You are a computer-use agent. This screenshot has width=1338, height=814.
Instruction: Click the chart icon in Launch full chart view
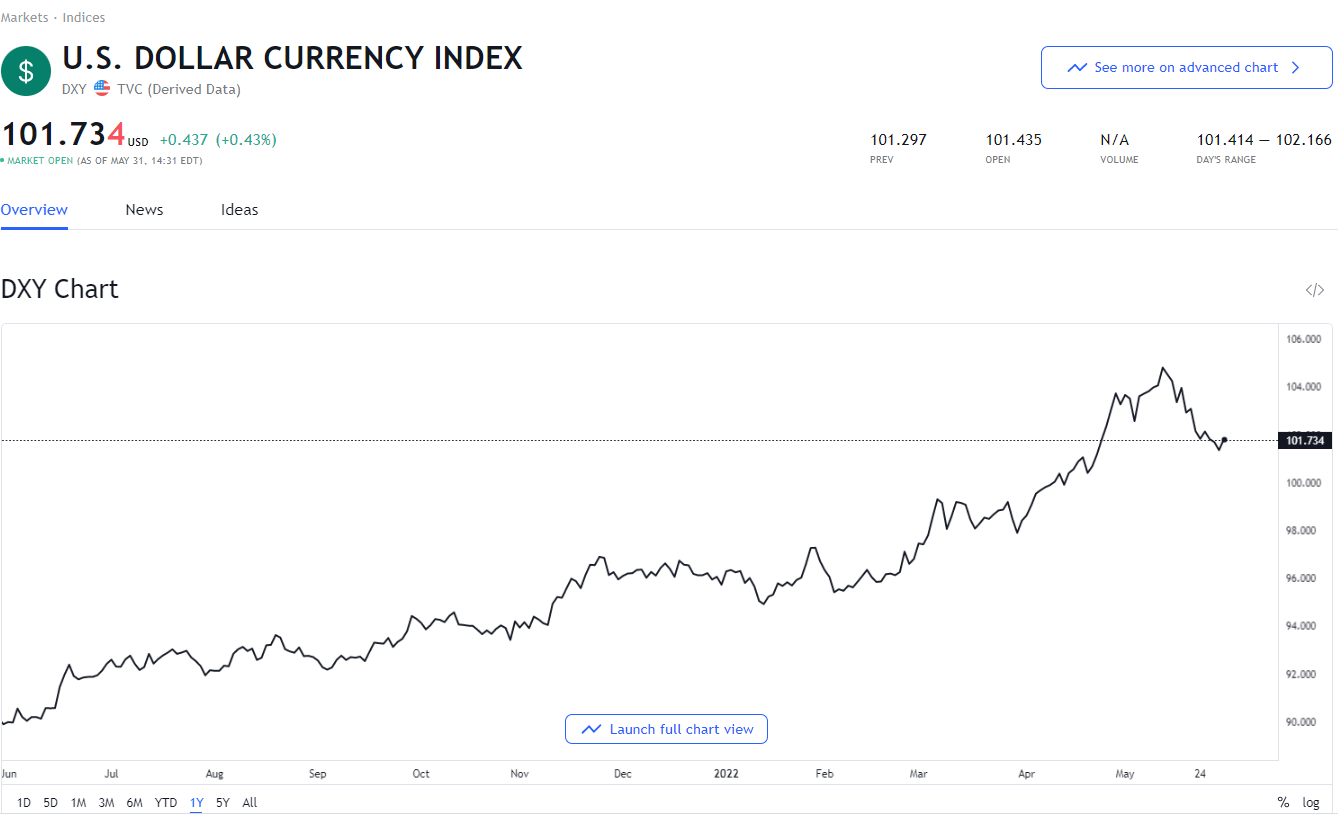click(x=591, y=730)
